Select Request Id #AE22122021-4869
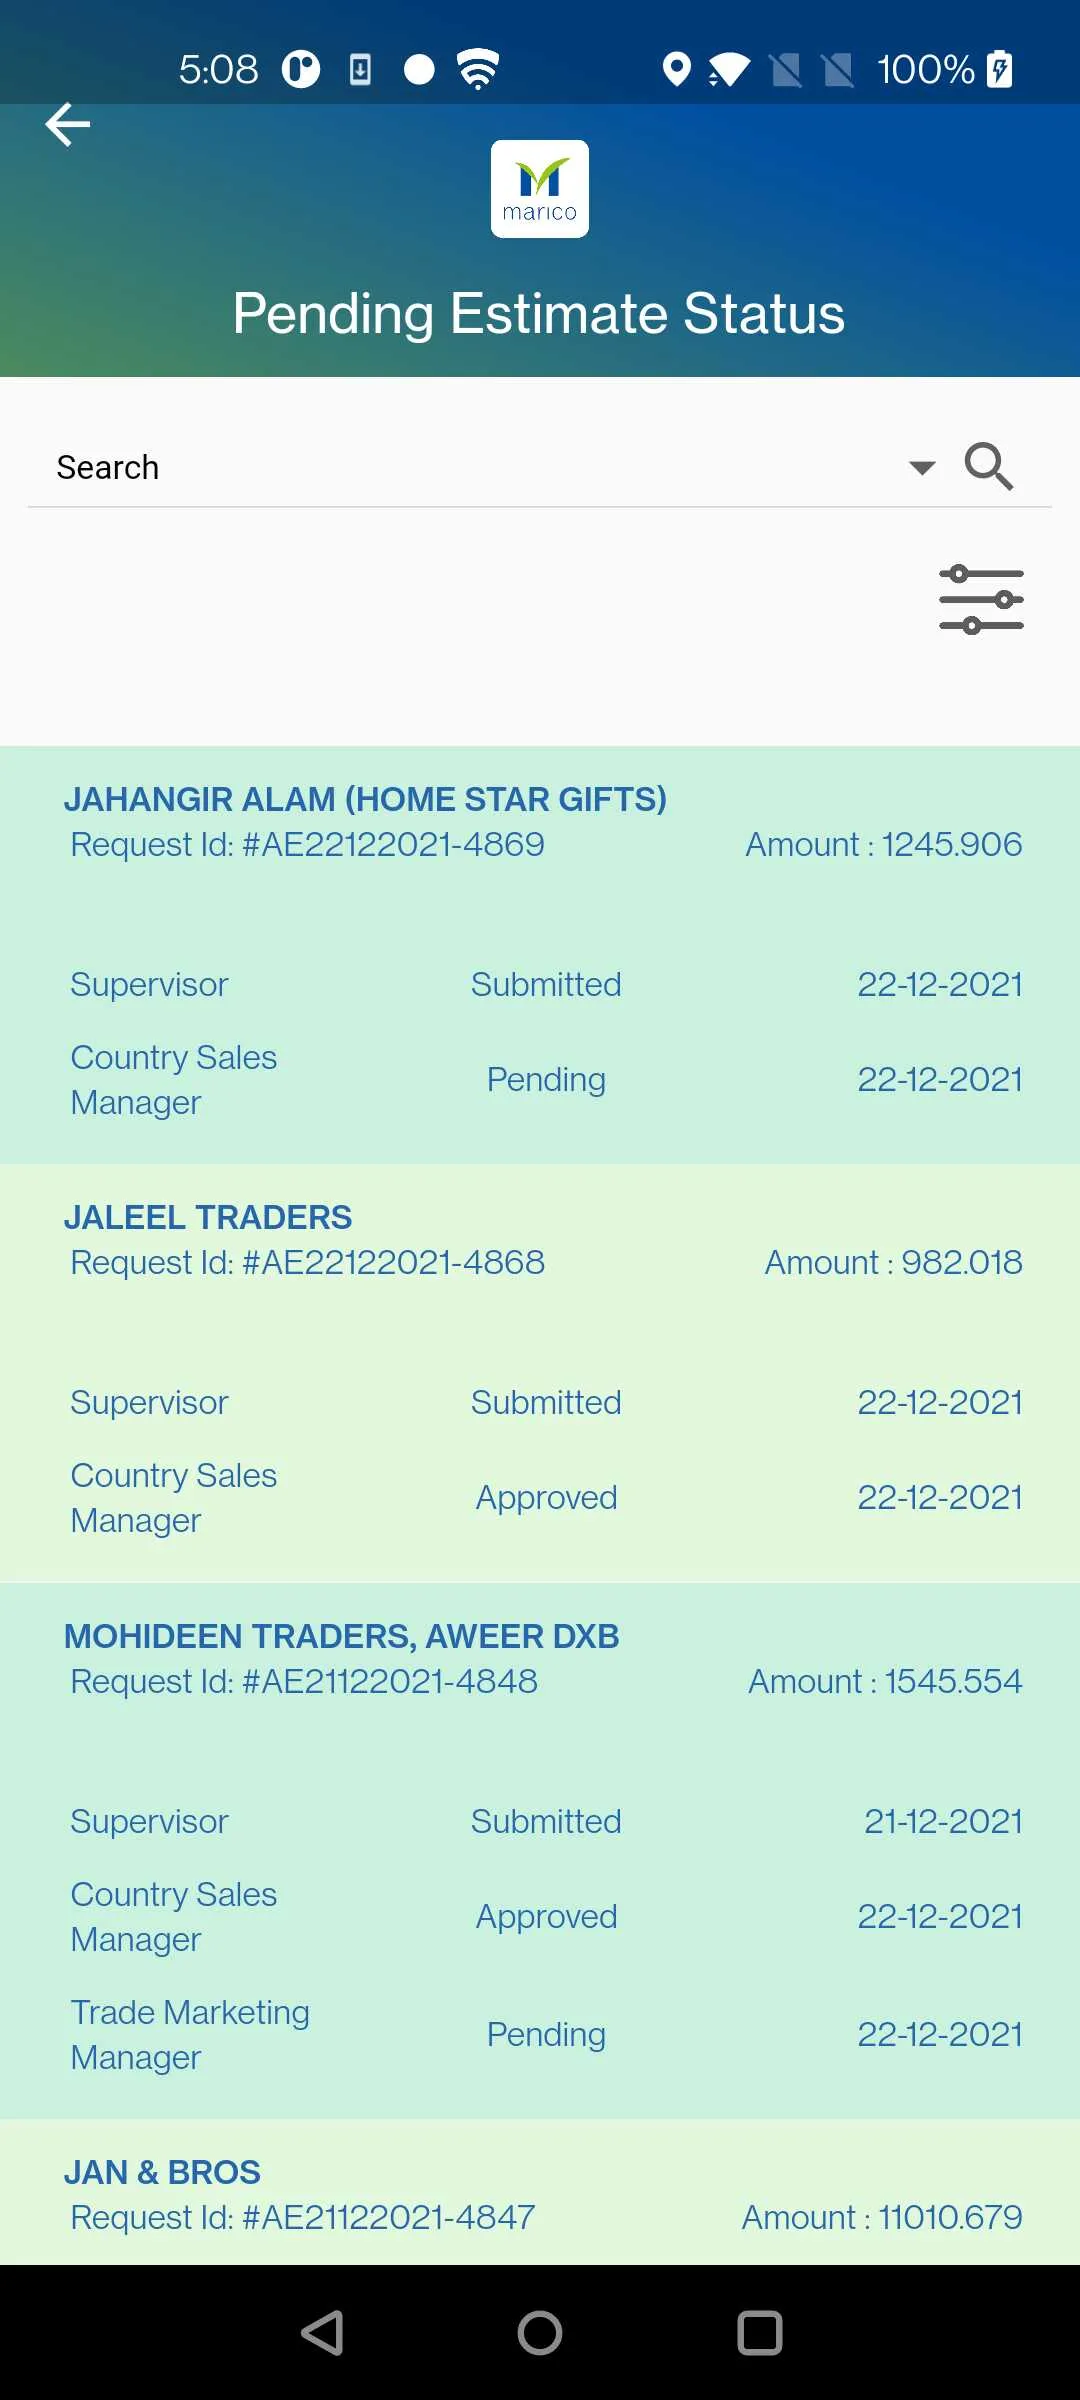Image resolution: width=1080 pixels, height=2400 pixels. pyautogui.click(x=307, y=844)
